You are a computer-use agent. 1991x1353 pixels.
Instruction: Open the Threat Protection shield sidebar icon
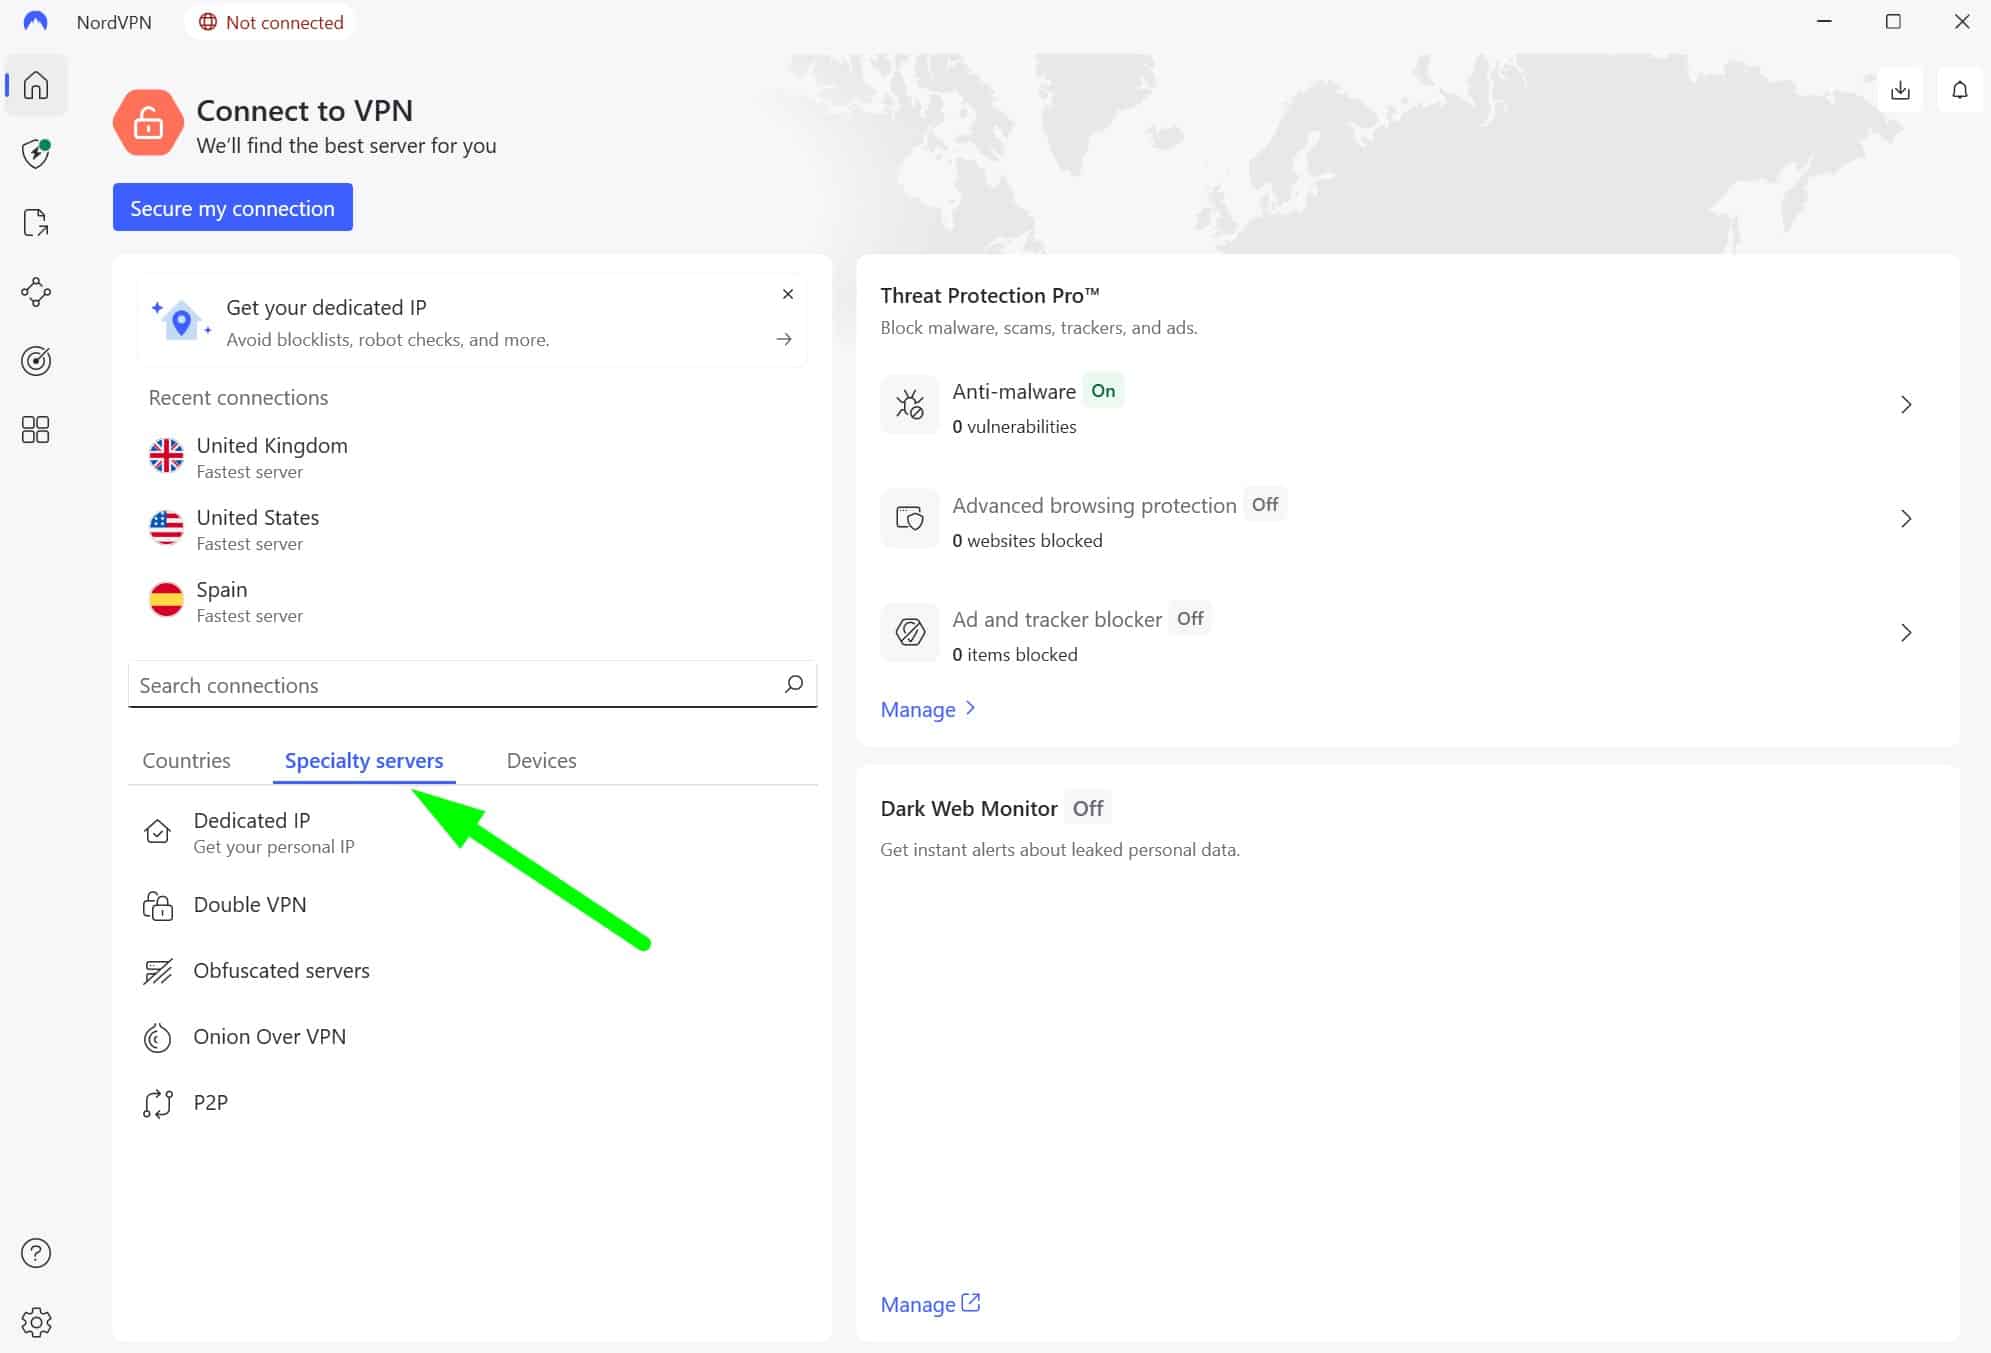[x=36, y=154]
